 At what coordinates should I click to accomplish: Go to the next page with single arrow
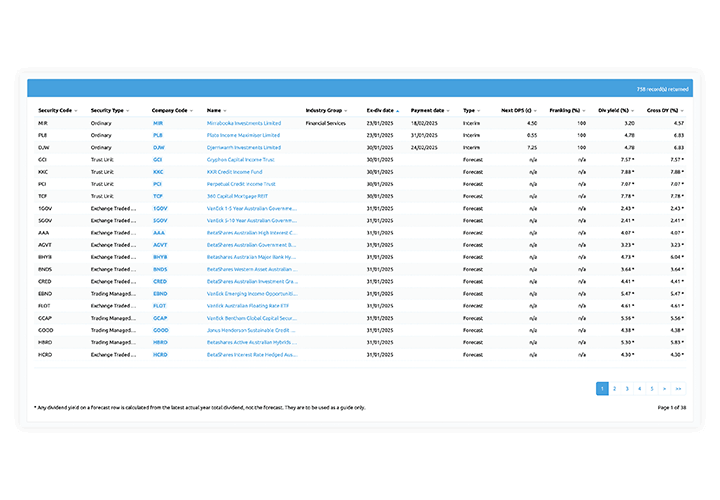(664, 389)
